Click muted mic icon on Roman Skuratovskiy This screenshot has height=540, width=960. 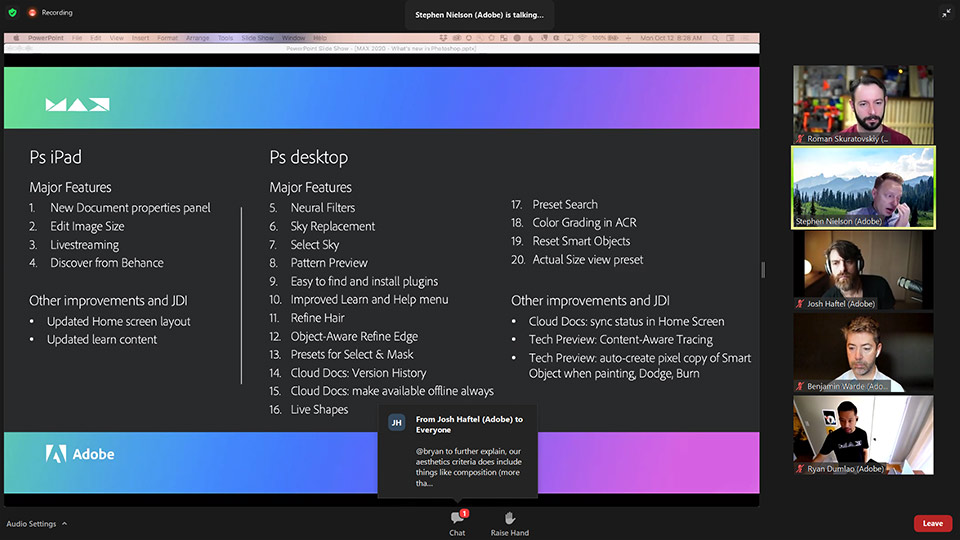[x=800, y=138]
